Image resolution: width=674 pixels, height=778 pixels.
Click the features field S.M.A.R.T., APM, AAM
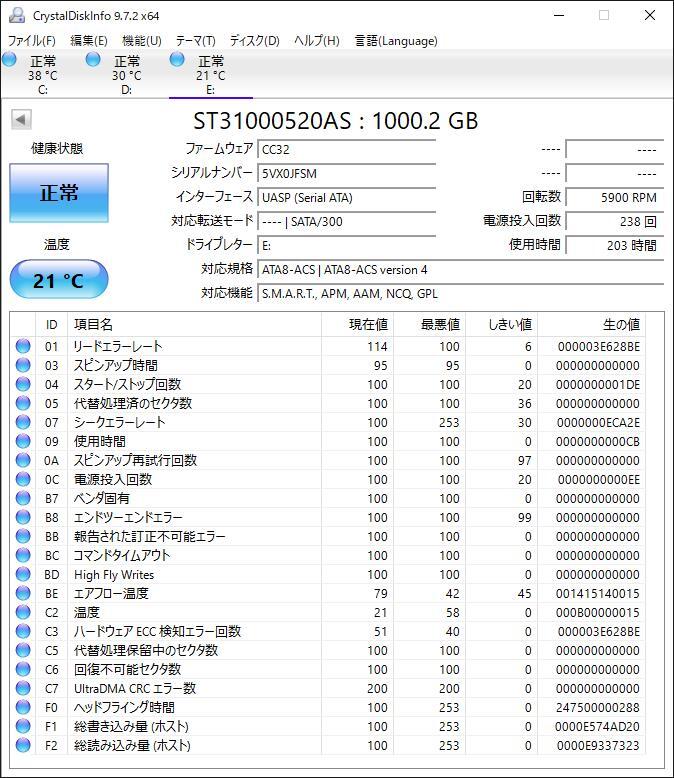pyautogui.click(x=460, y=294)
